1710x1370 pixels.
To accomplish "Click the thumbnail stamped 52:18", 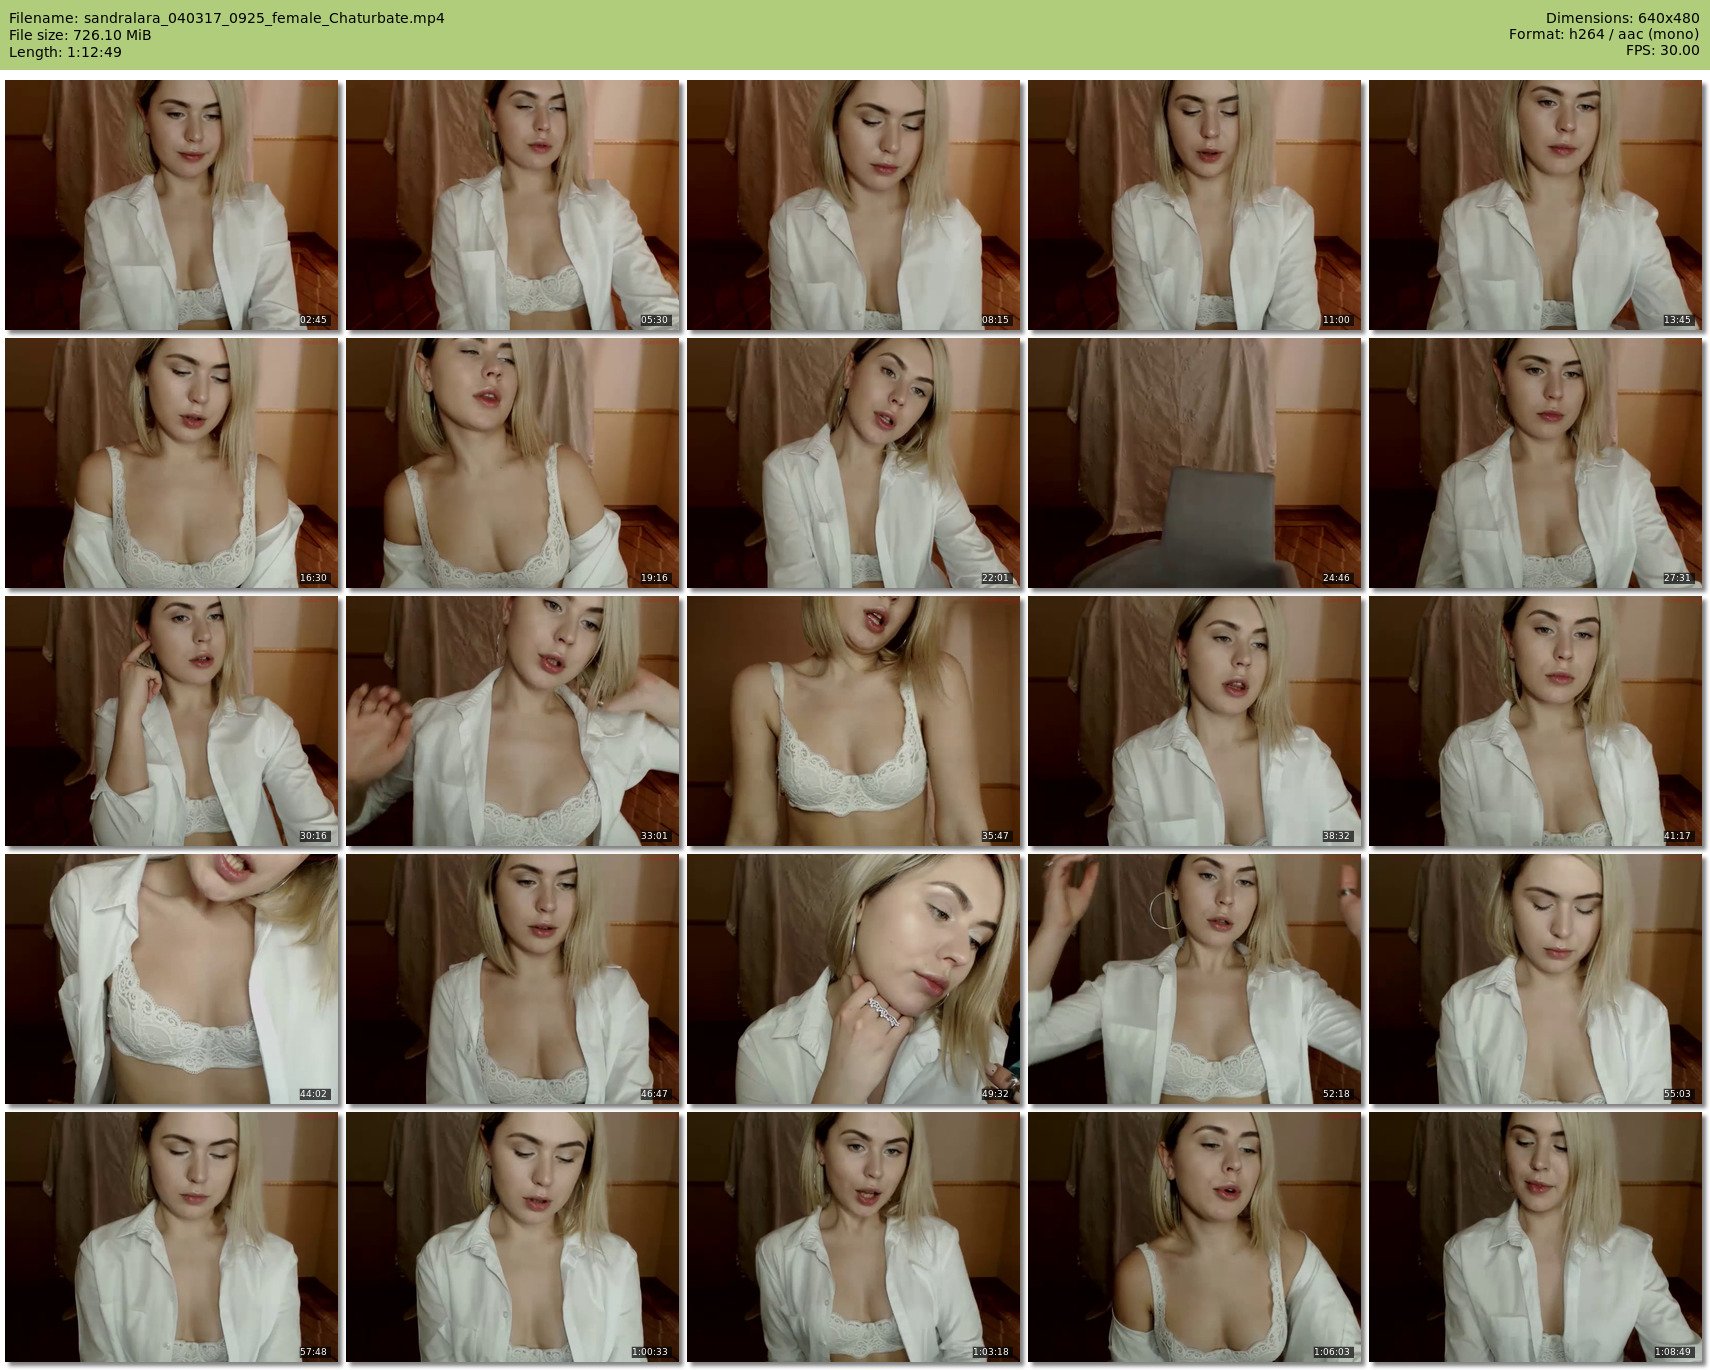I will 1195,979.
